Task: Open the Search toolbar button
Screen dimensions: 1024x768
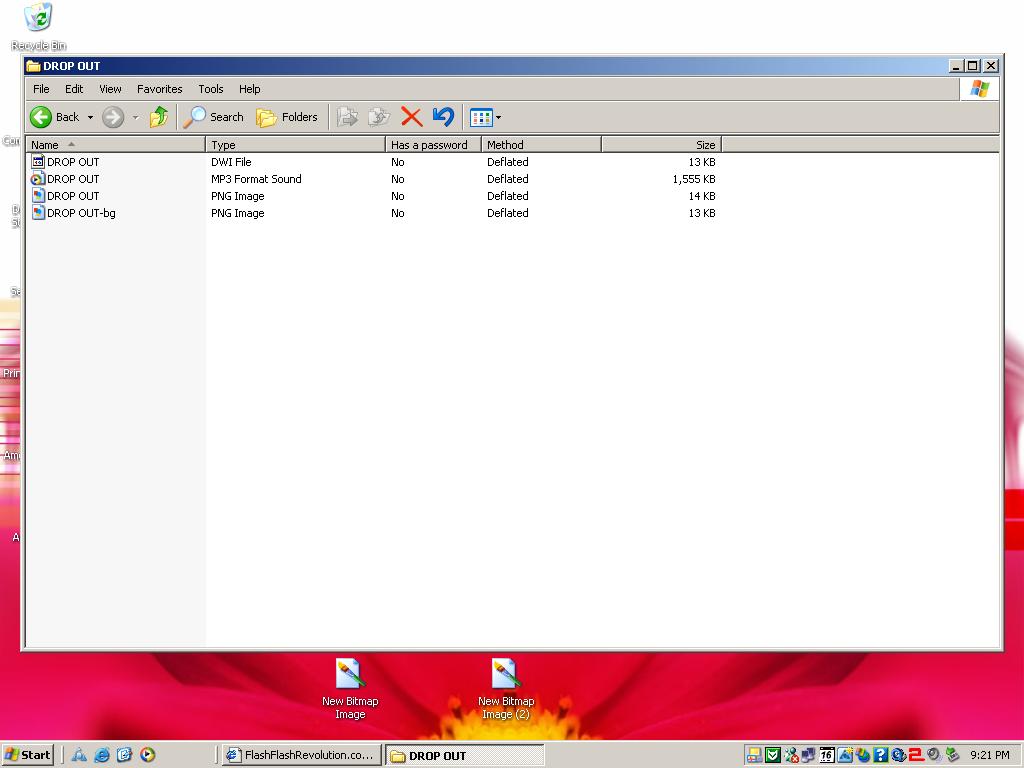Action: click(x=214, y=117)
